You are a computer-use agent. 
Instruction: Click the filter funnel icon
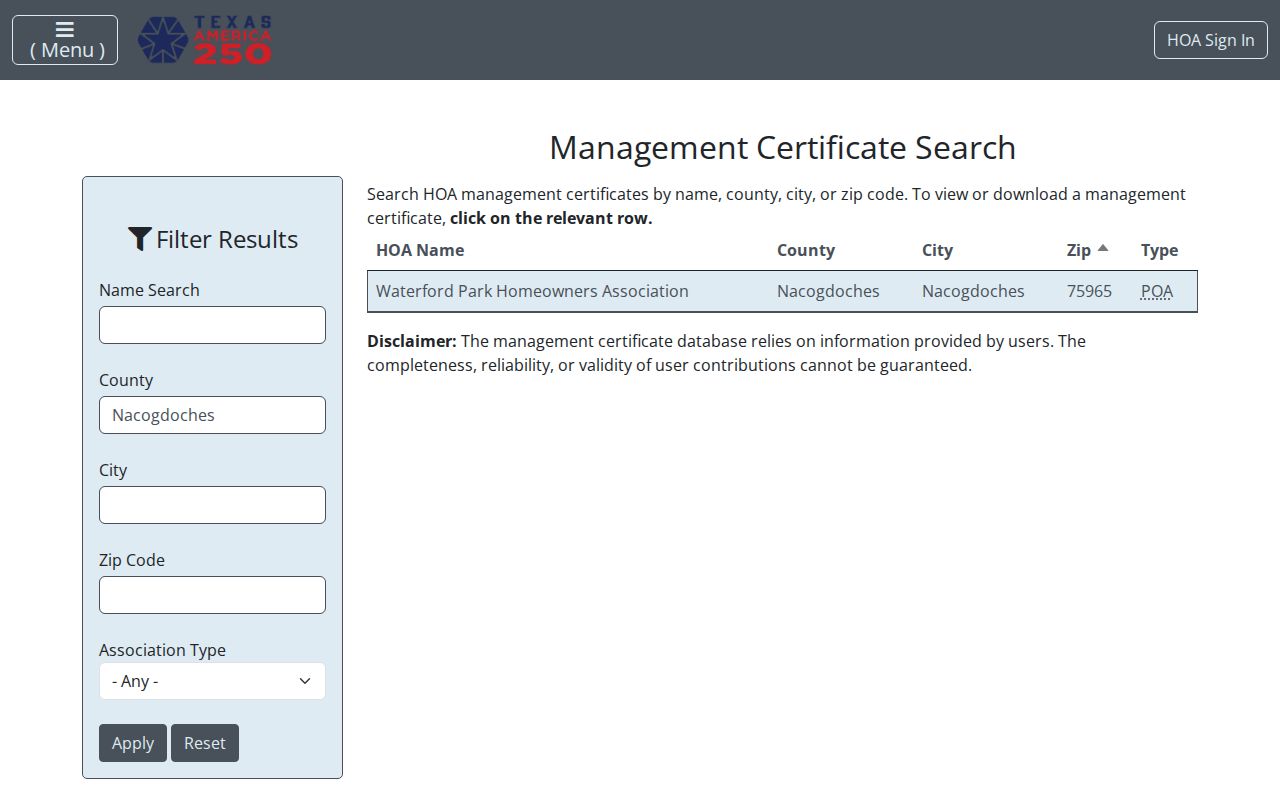click(140, 239)
